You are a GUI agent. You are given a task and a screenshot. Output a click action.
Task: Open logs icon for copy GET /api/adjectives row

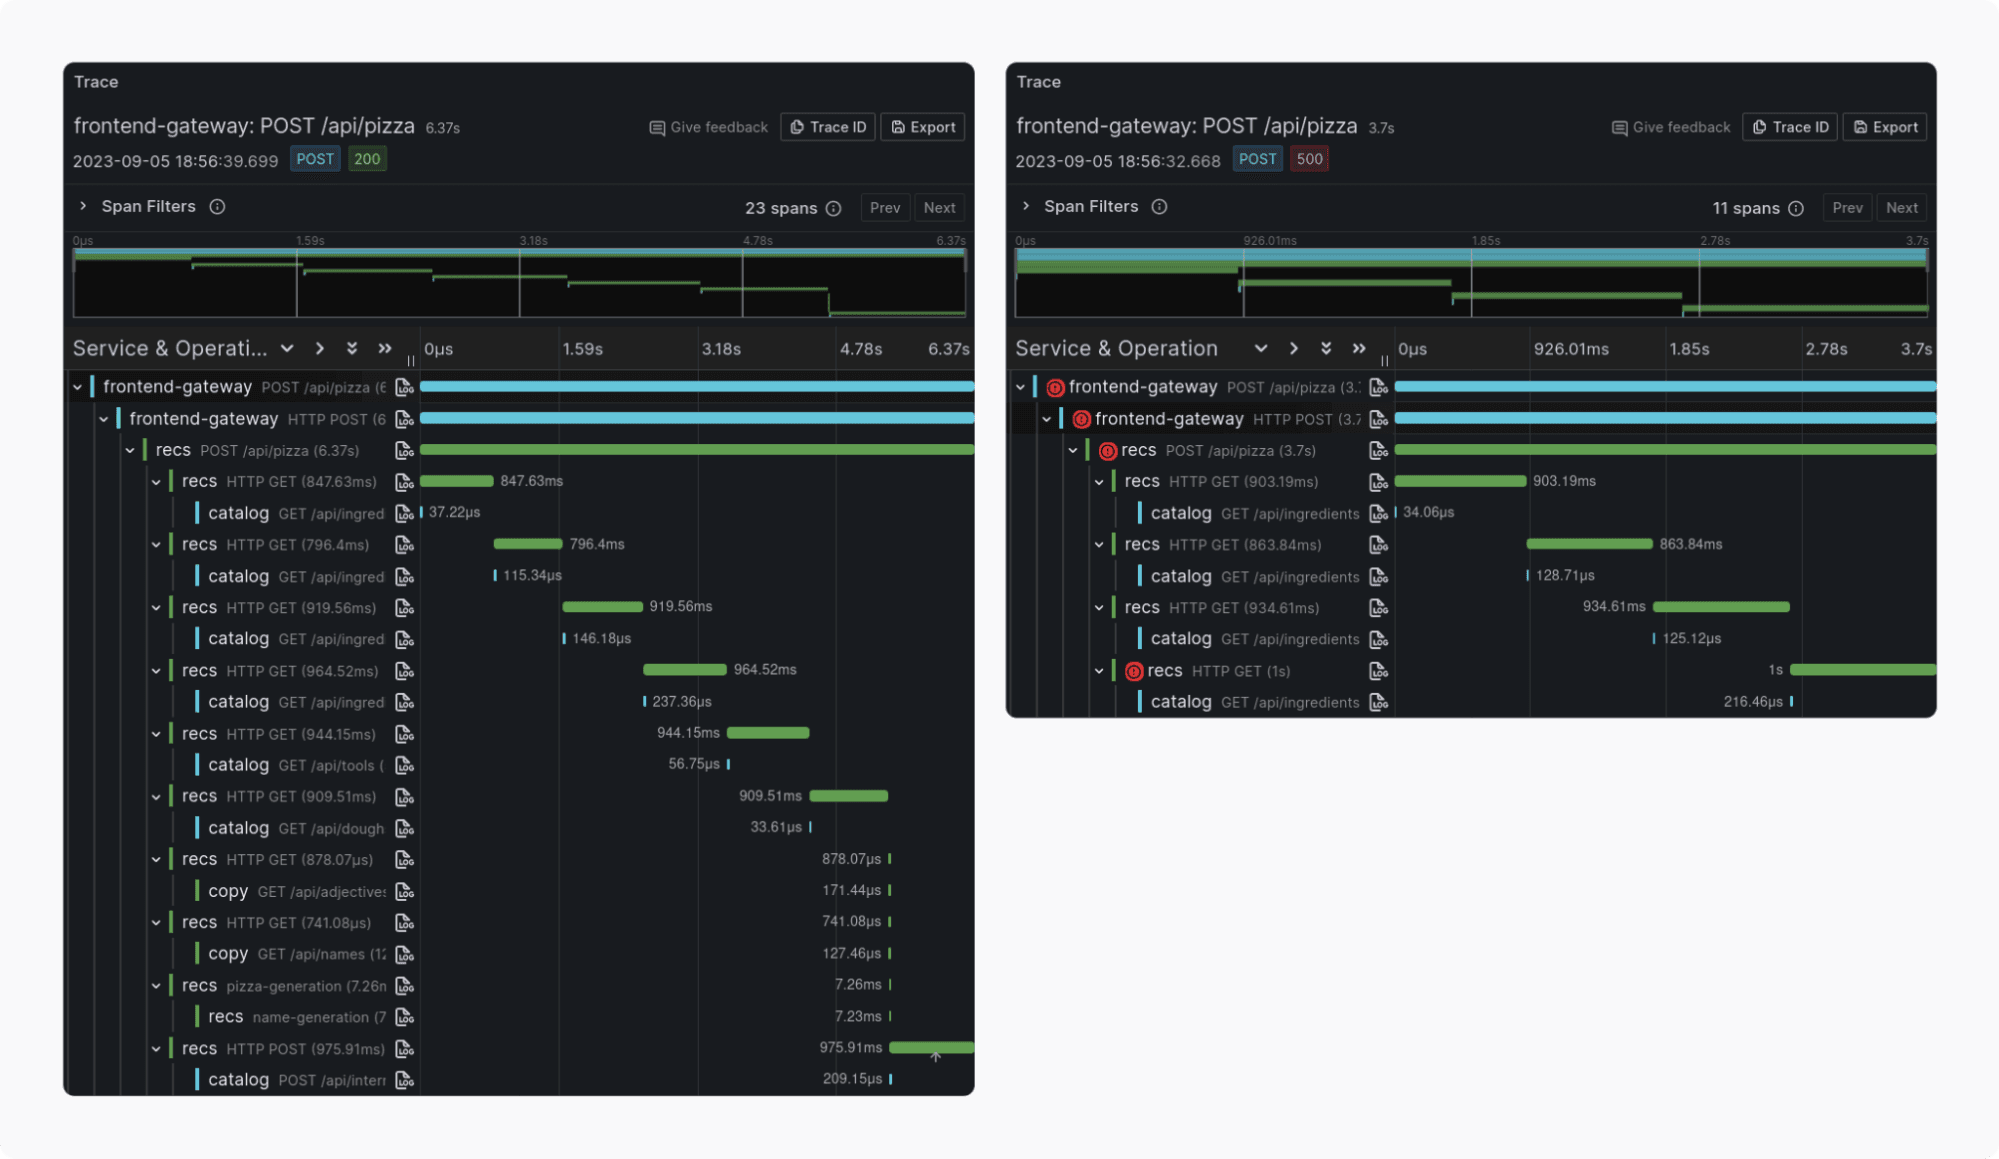coord(404,891)
